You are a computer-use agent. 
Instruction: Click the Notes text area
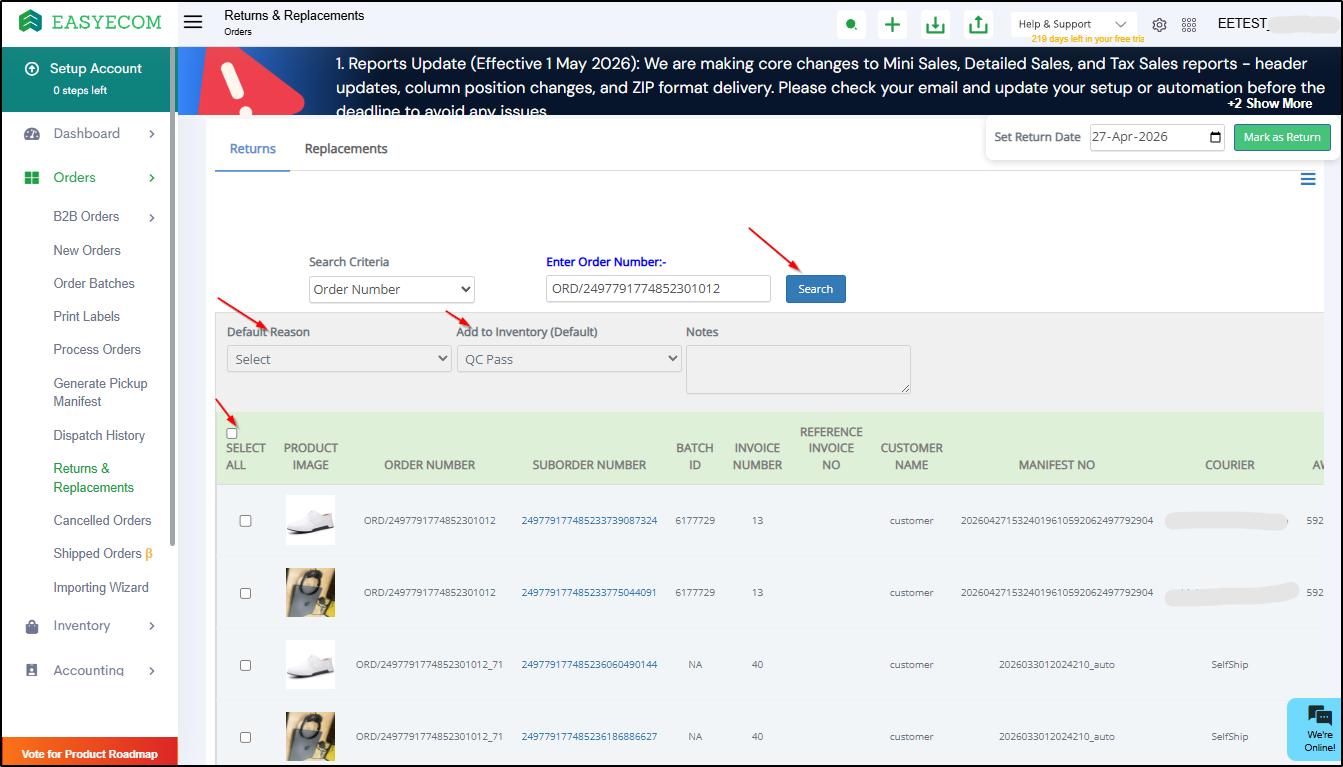pyautogui.click(x=798, y=369)
